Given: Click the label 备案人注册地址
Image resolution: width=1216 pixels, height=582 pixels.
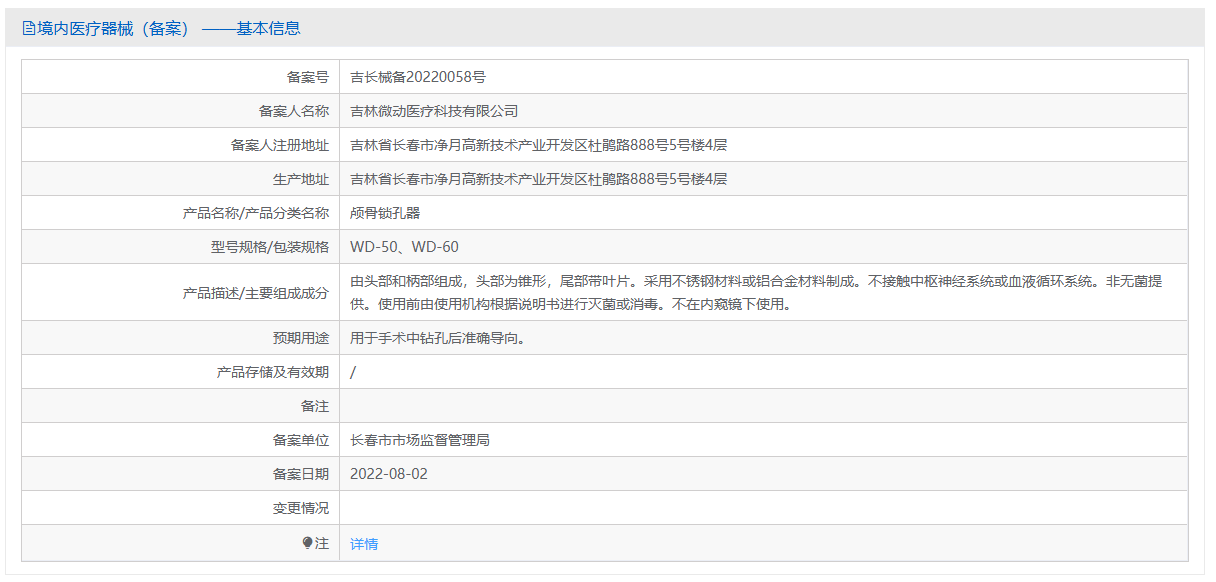Looking at the screenshot, I should [x=280, y=145].
